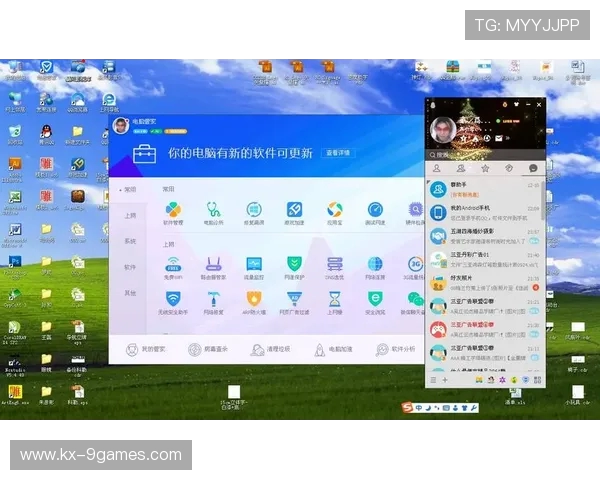Open the QQ penguin desktop shortcut
The height and width of the screenshot is (480, 600).
pyautogui.click(x=46, y=136)
